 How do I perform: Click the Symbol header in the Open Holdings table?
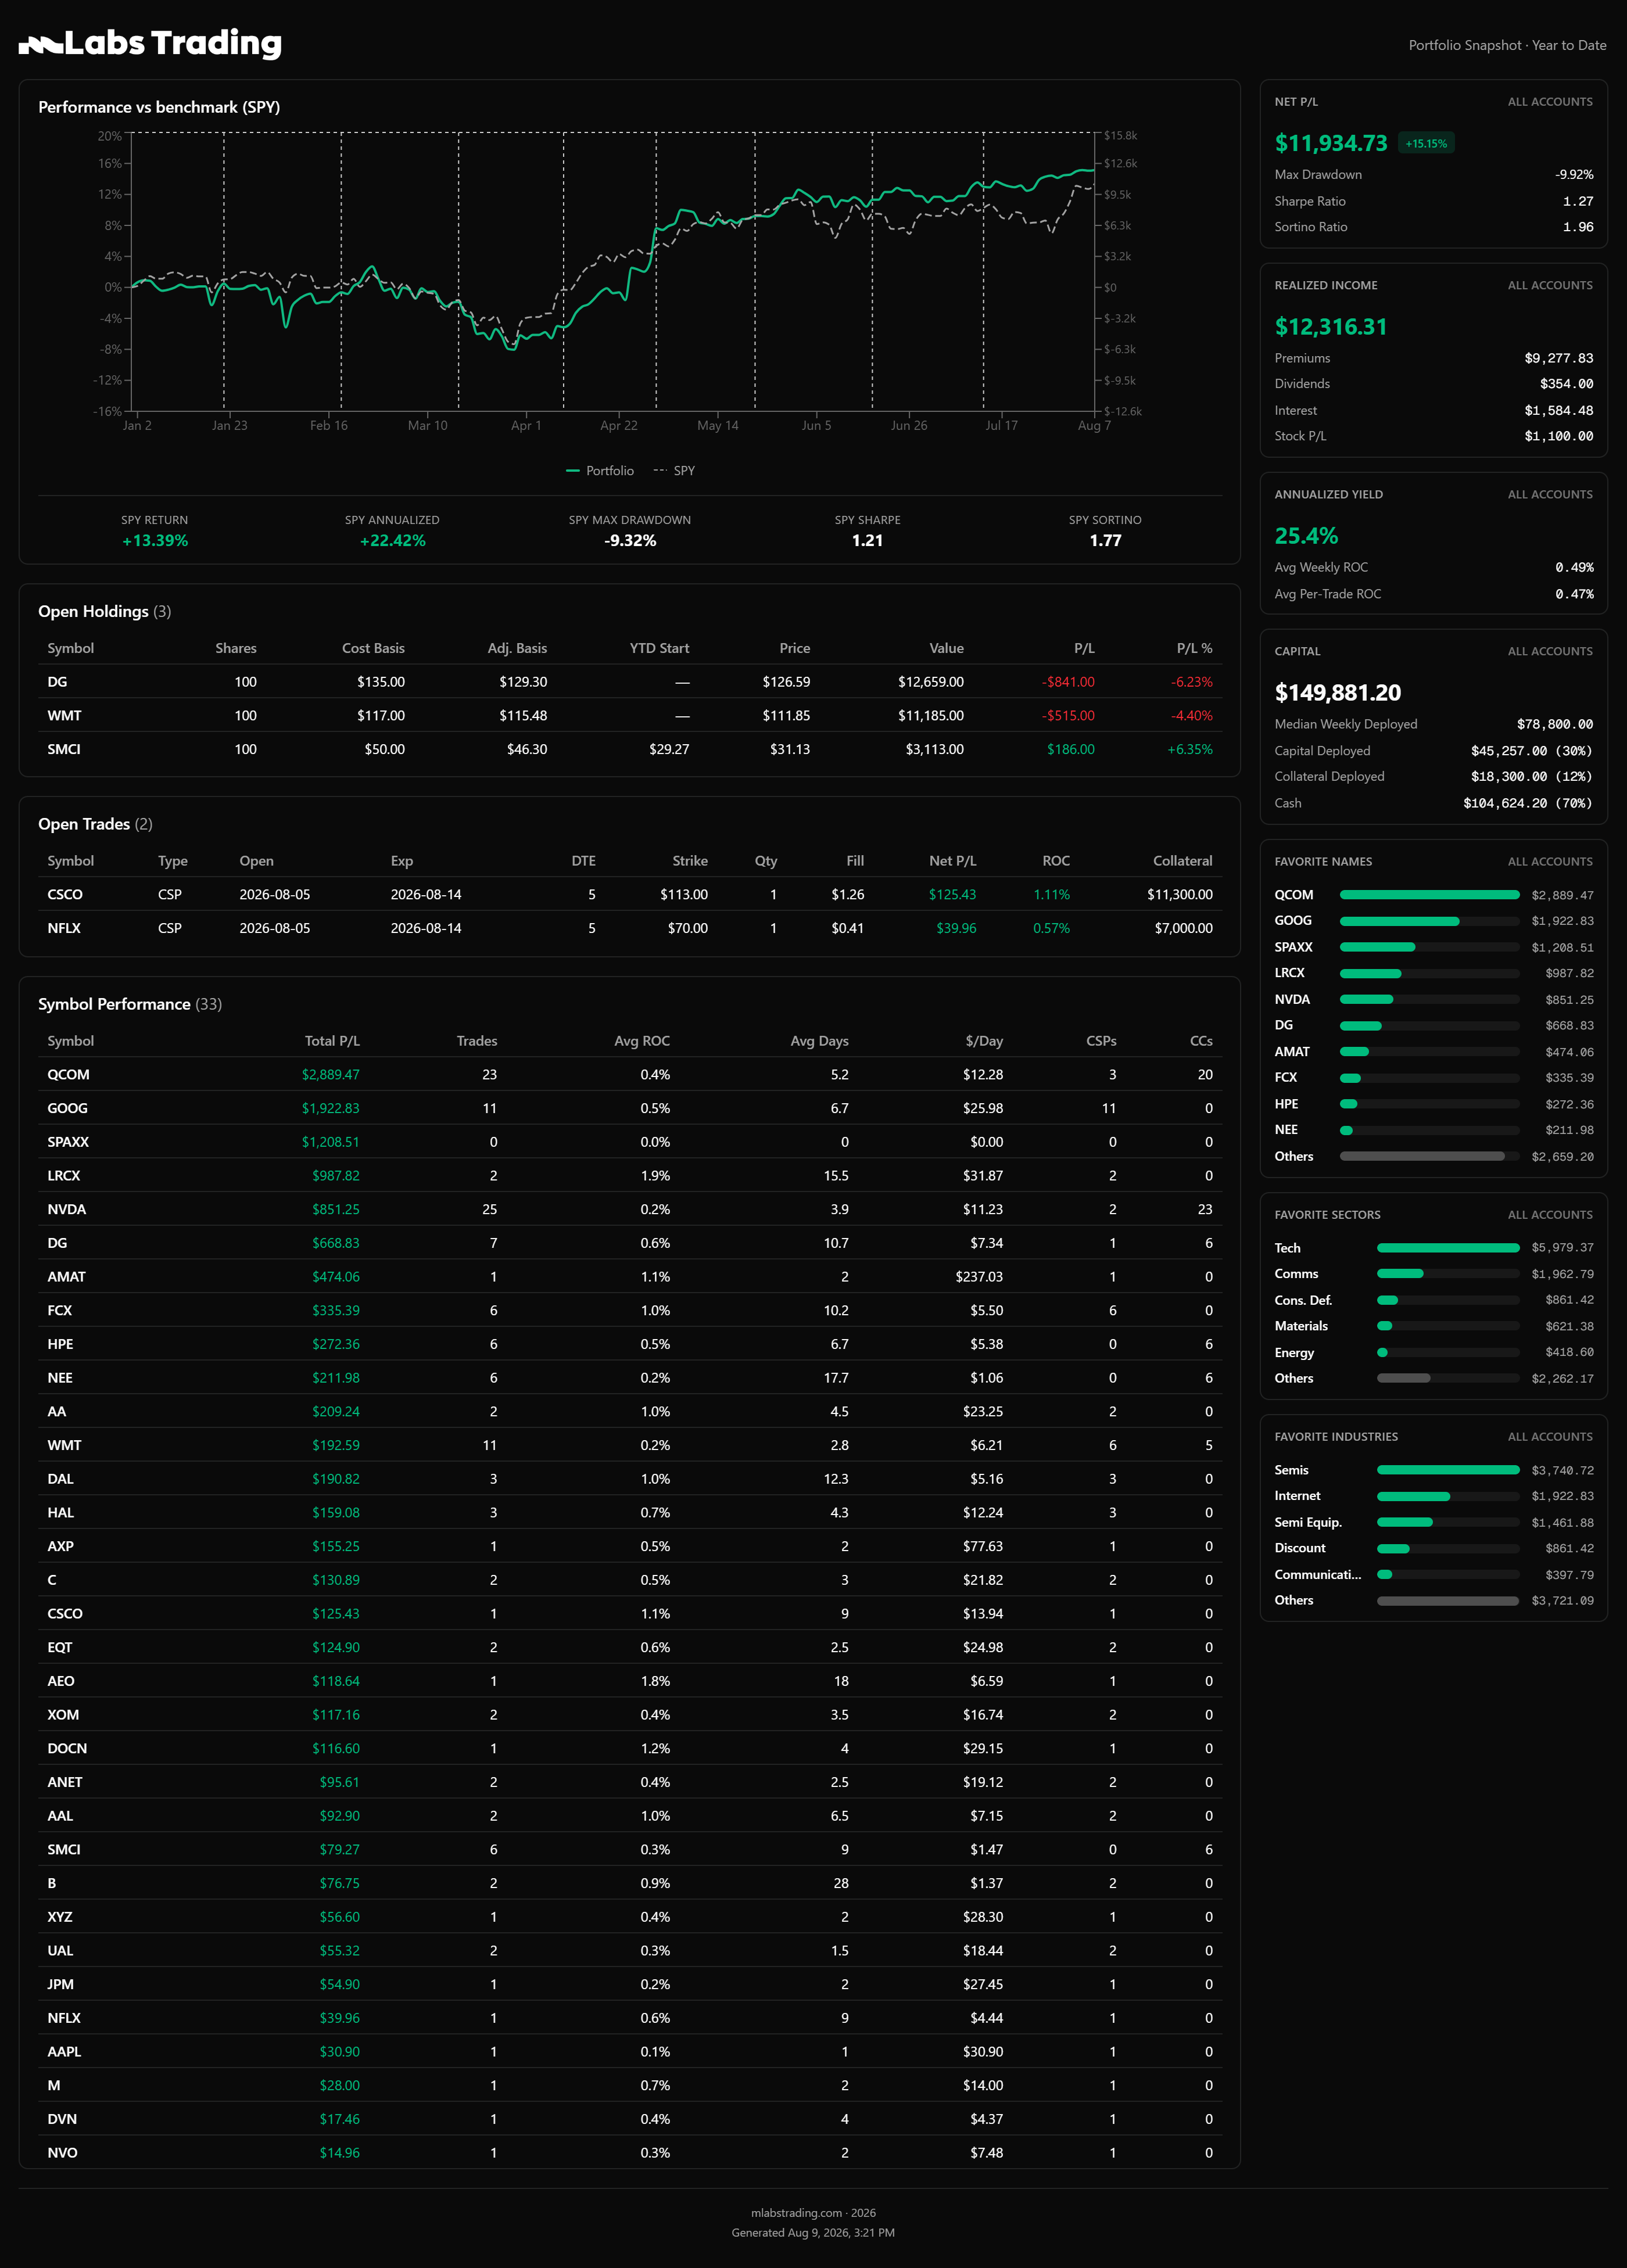71,648
